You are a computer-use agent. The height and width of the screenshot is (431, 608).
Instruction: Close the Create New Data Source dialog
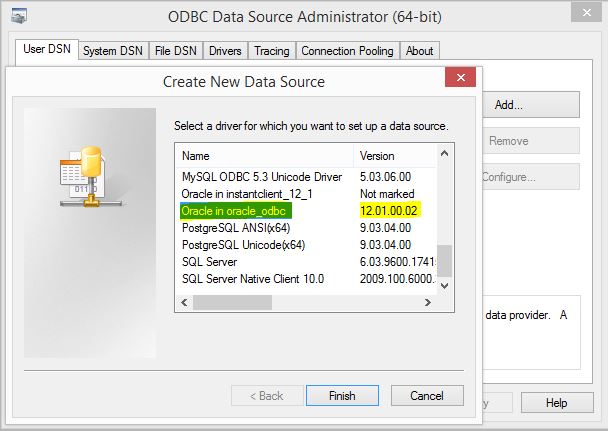click(460, 79)
